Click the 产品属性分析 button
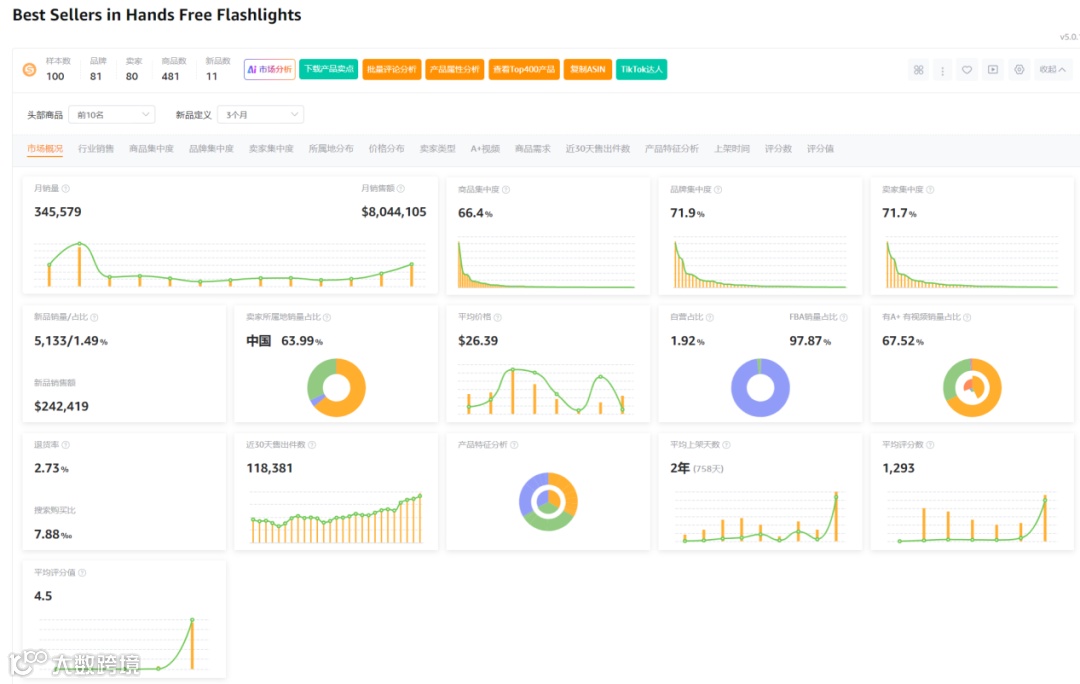 [x=455, y=70]
